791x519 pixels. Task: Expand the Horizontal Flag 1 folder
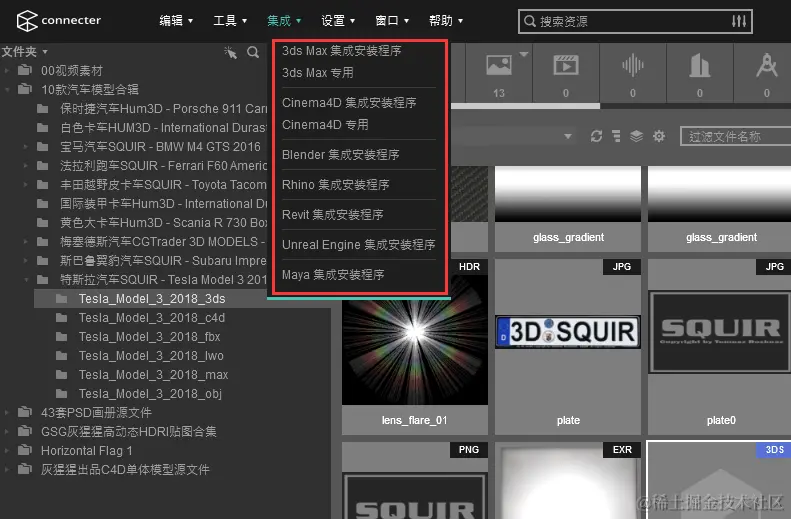tap(7, 450)
